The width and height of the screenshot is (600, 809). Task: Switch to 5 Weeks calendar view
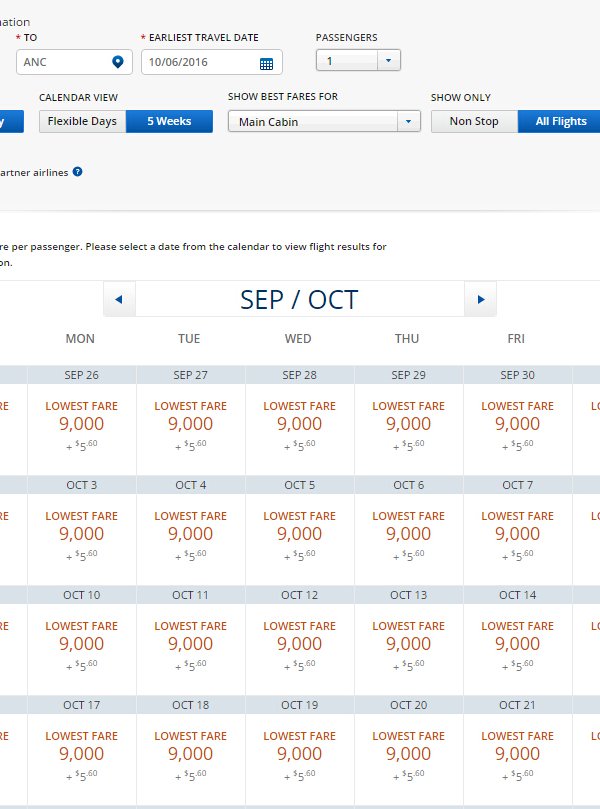(x=175, y=122)
